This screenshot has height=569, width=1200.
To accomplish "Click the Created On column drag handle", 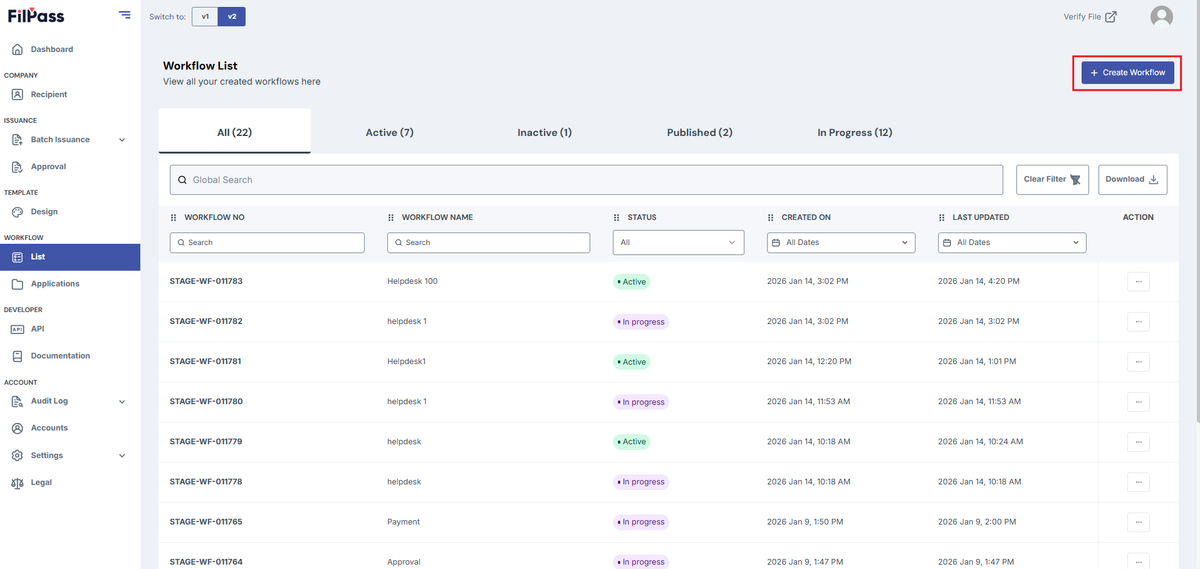I will [771, 217].
